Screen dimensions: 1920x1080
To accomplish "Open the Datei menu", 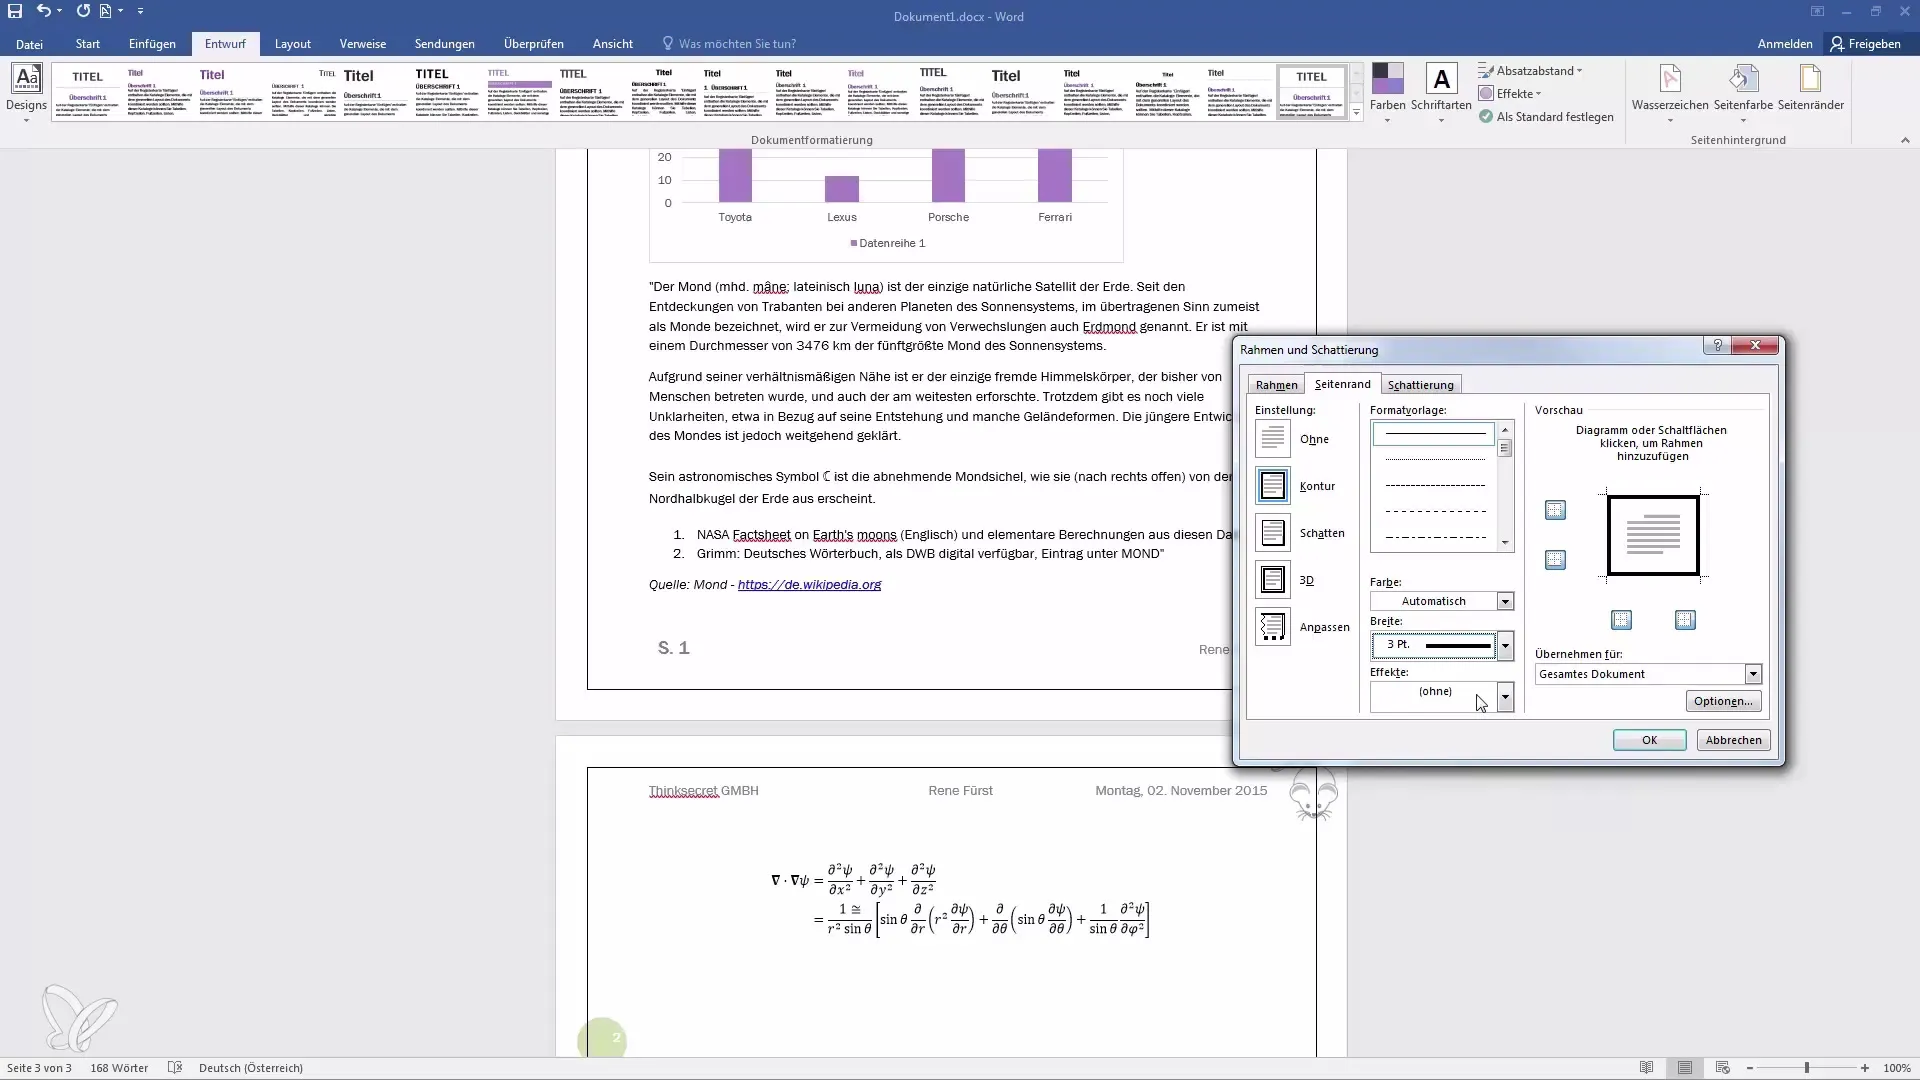I will 29,44.
